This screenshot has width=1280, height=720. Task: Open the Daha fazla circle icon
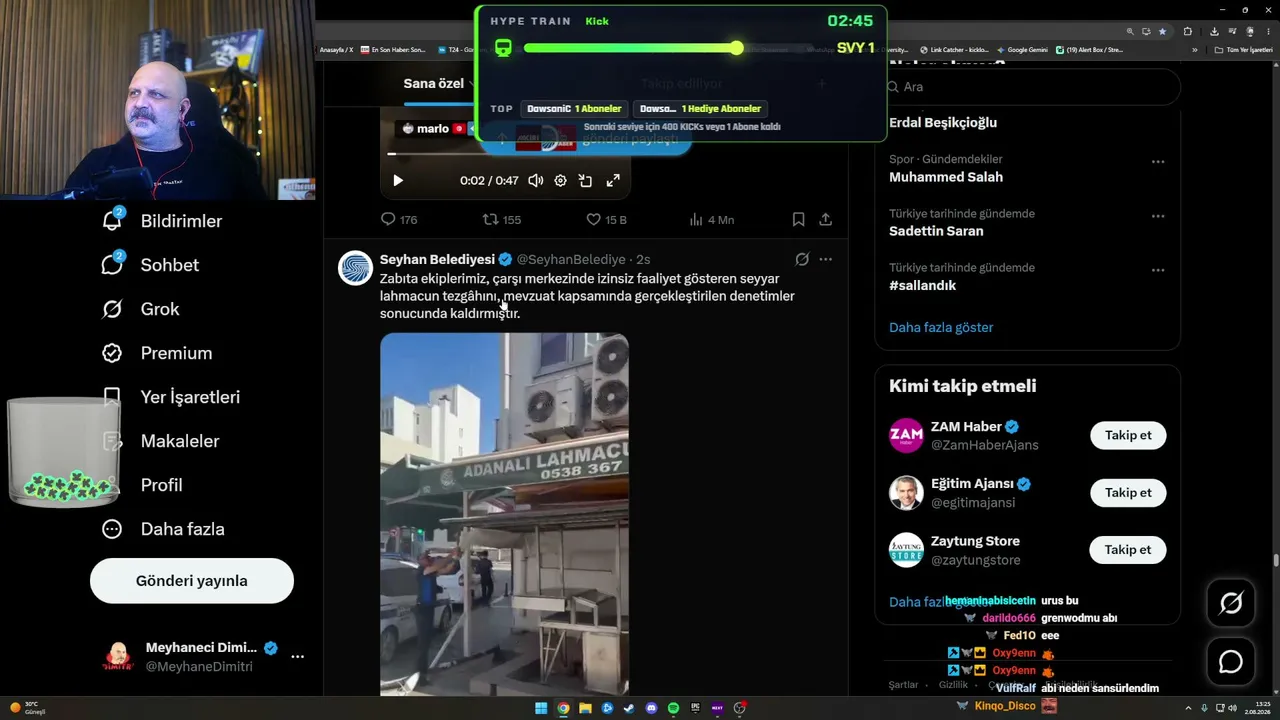pyautogui.click(x=112, y=529)
